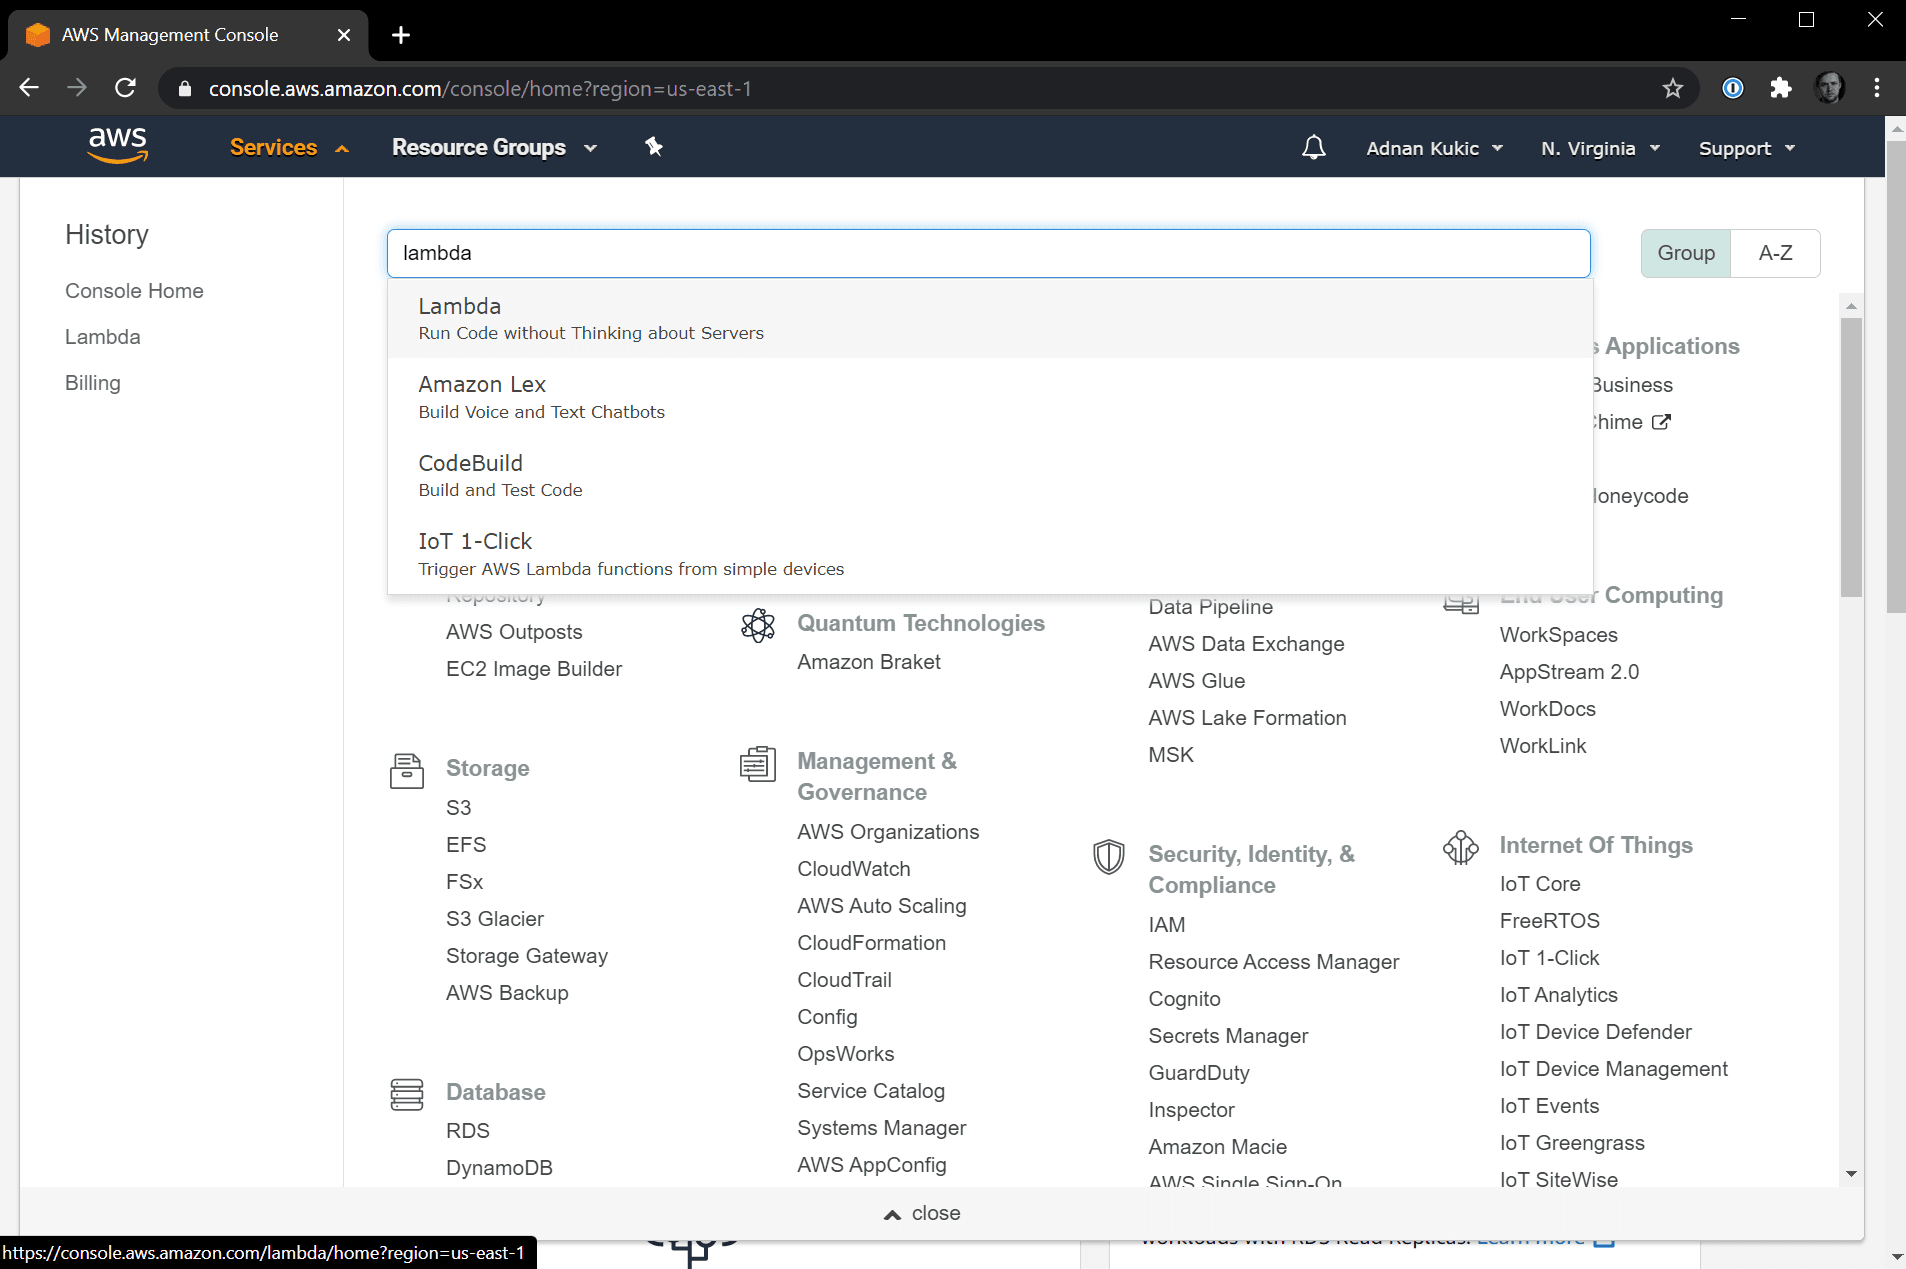Collapse the Services dropdown menu

click(x=288, y=148)
